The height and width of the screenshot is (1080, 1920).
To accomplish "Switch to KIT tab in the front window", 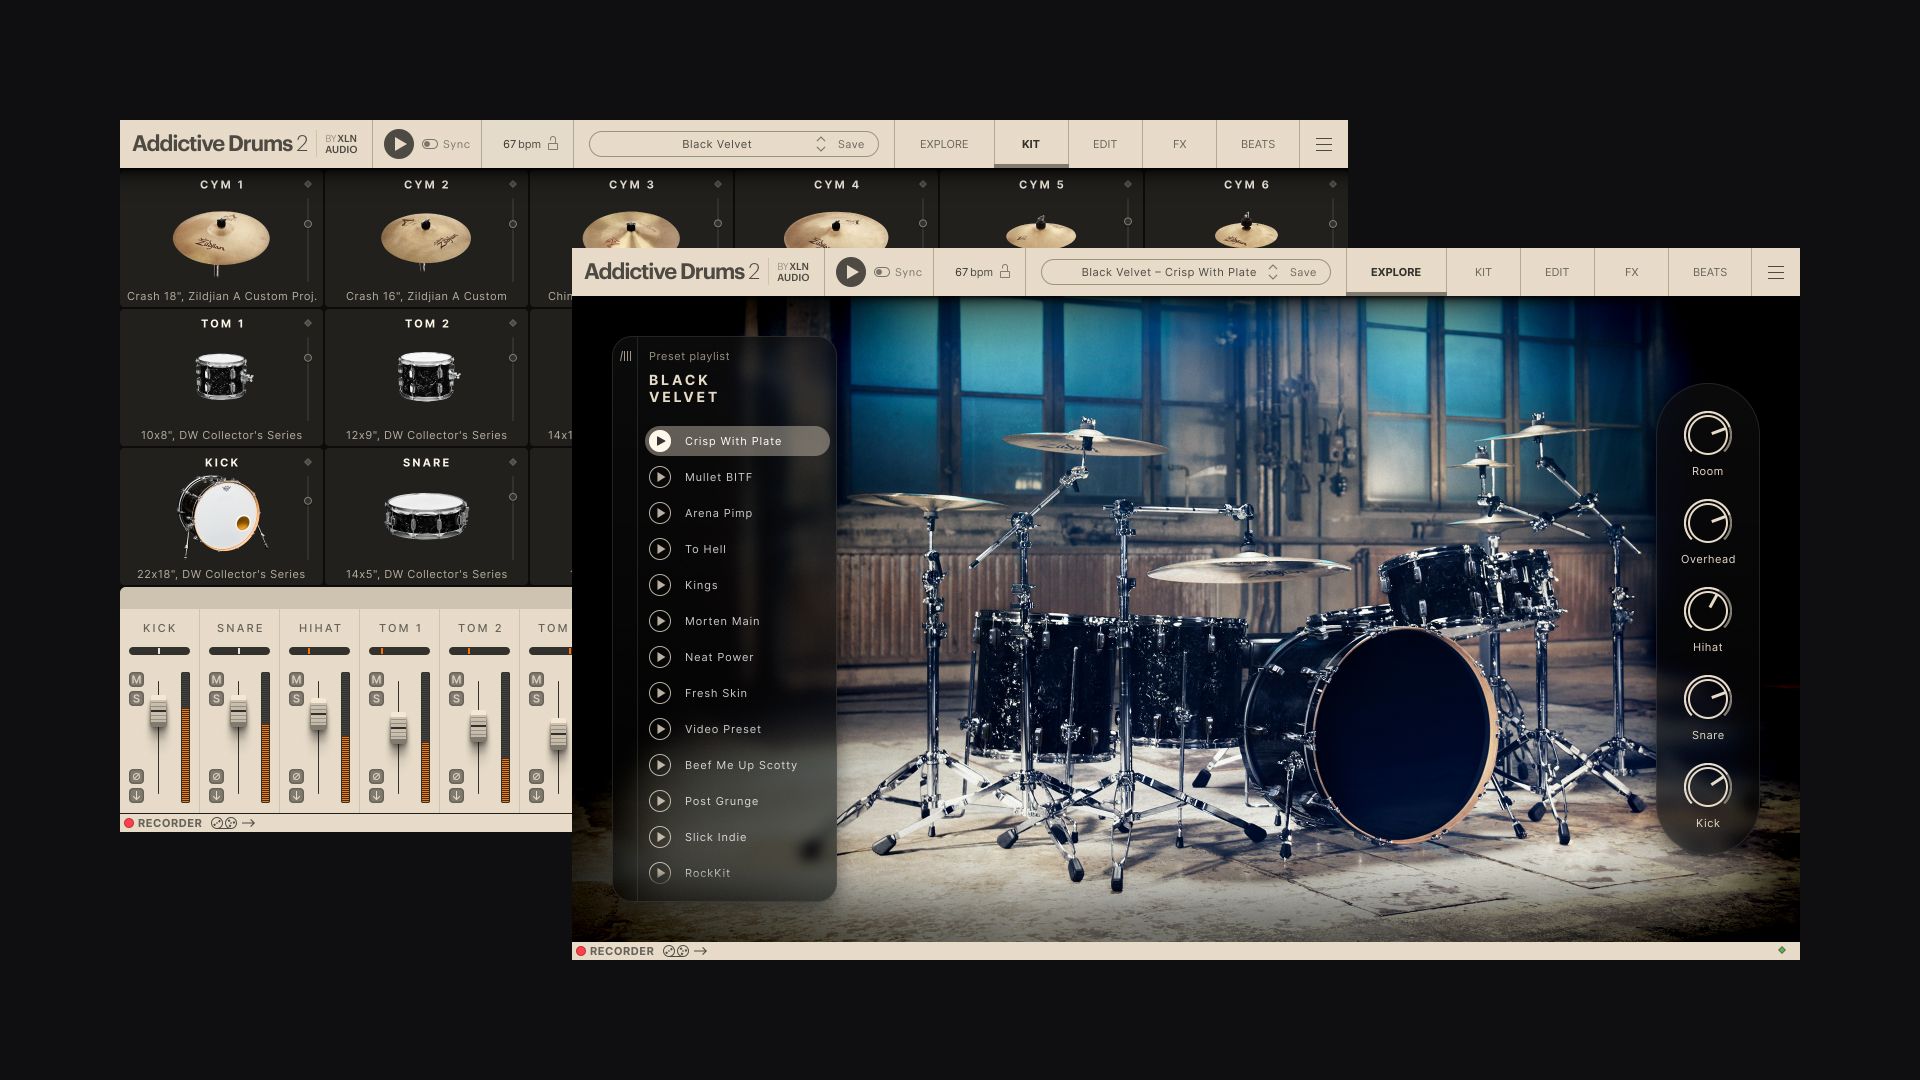I will [1483, 272].
